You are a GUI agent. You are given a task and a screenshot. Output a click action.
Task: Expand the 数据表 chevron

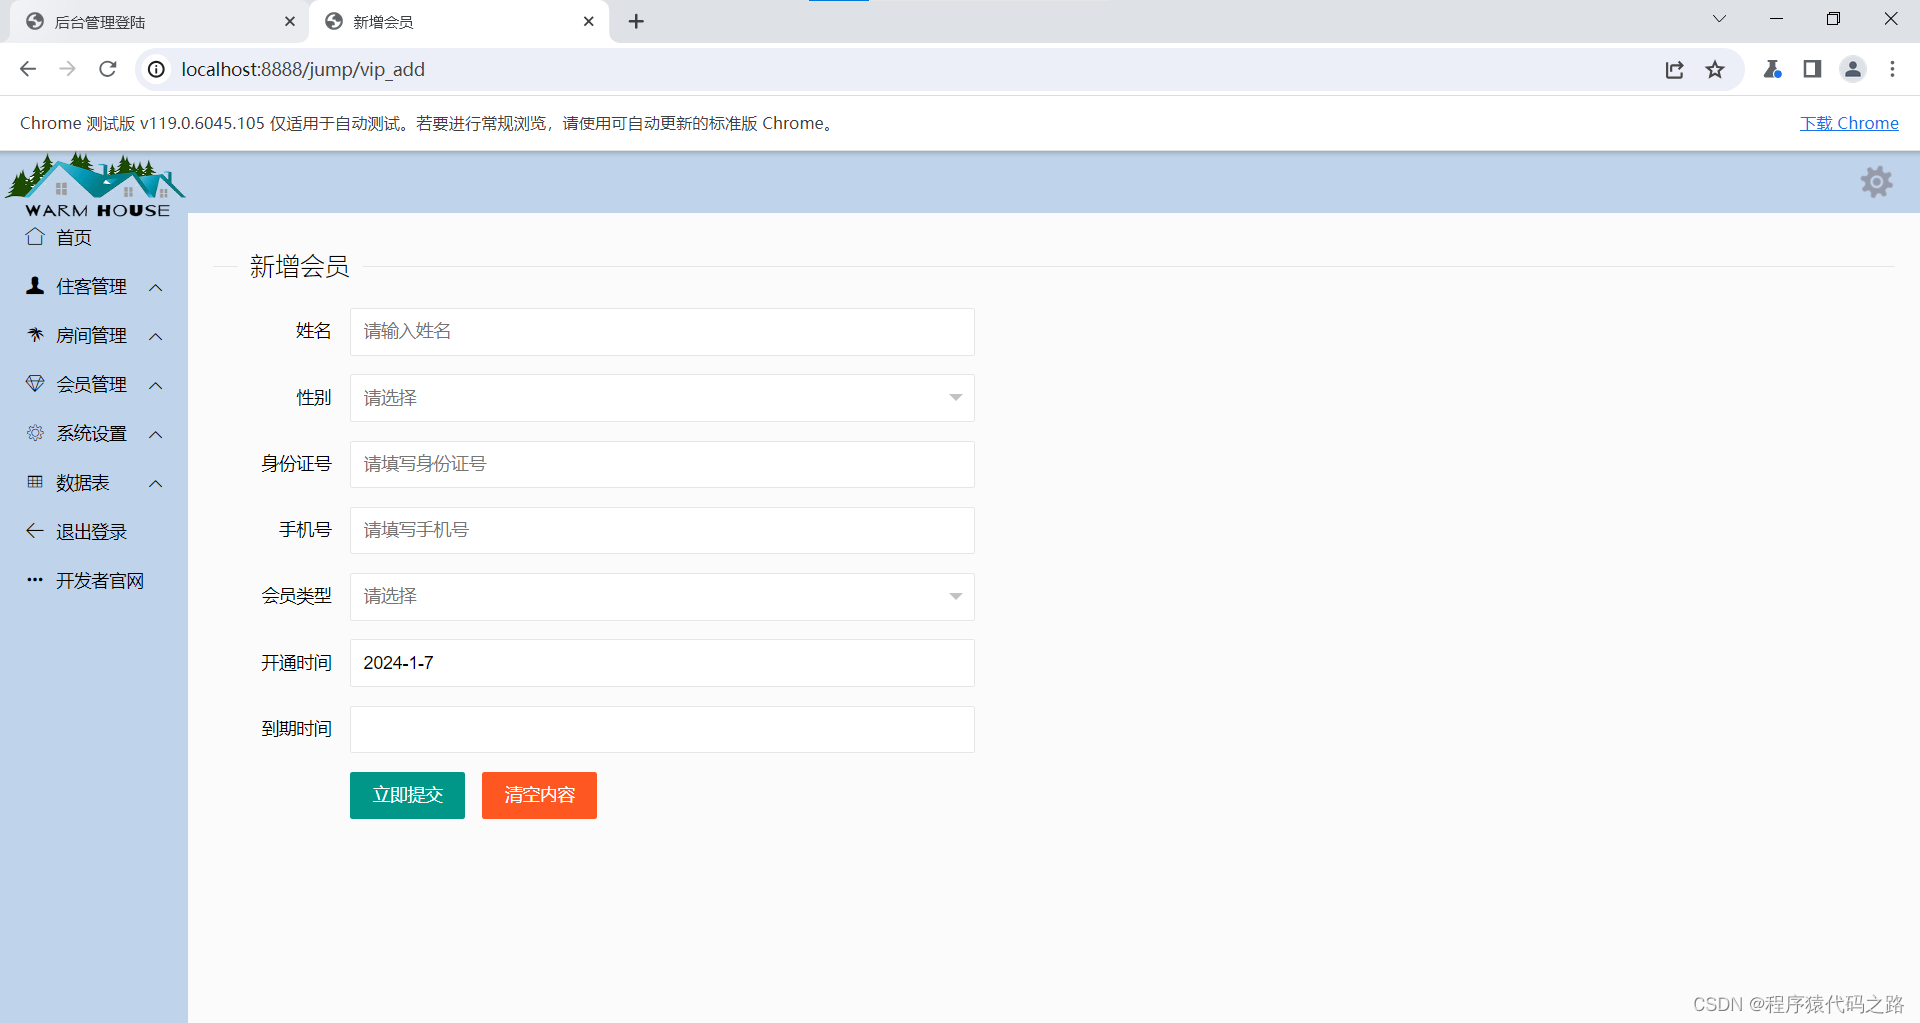(x=156, y=484)
